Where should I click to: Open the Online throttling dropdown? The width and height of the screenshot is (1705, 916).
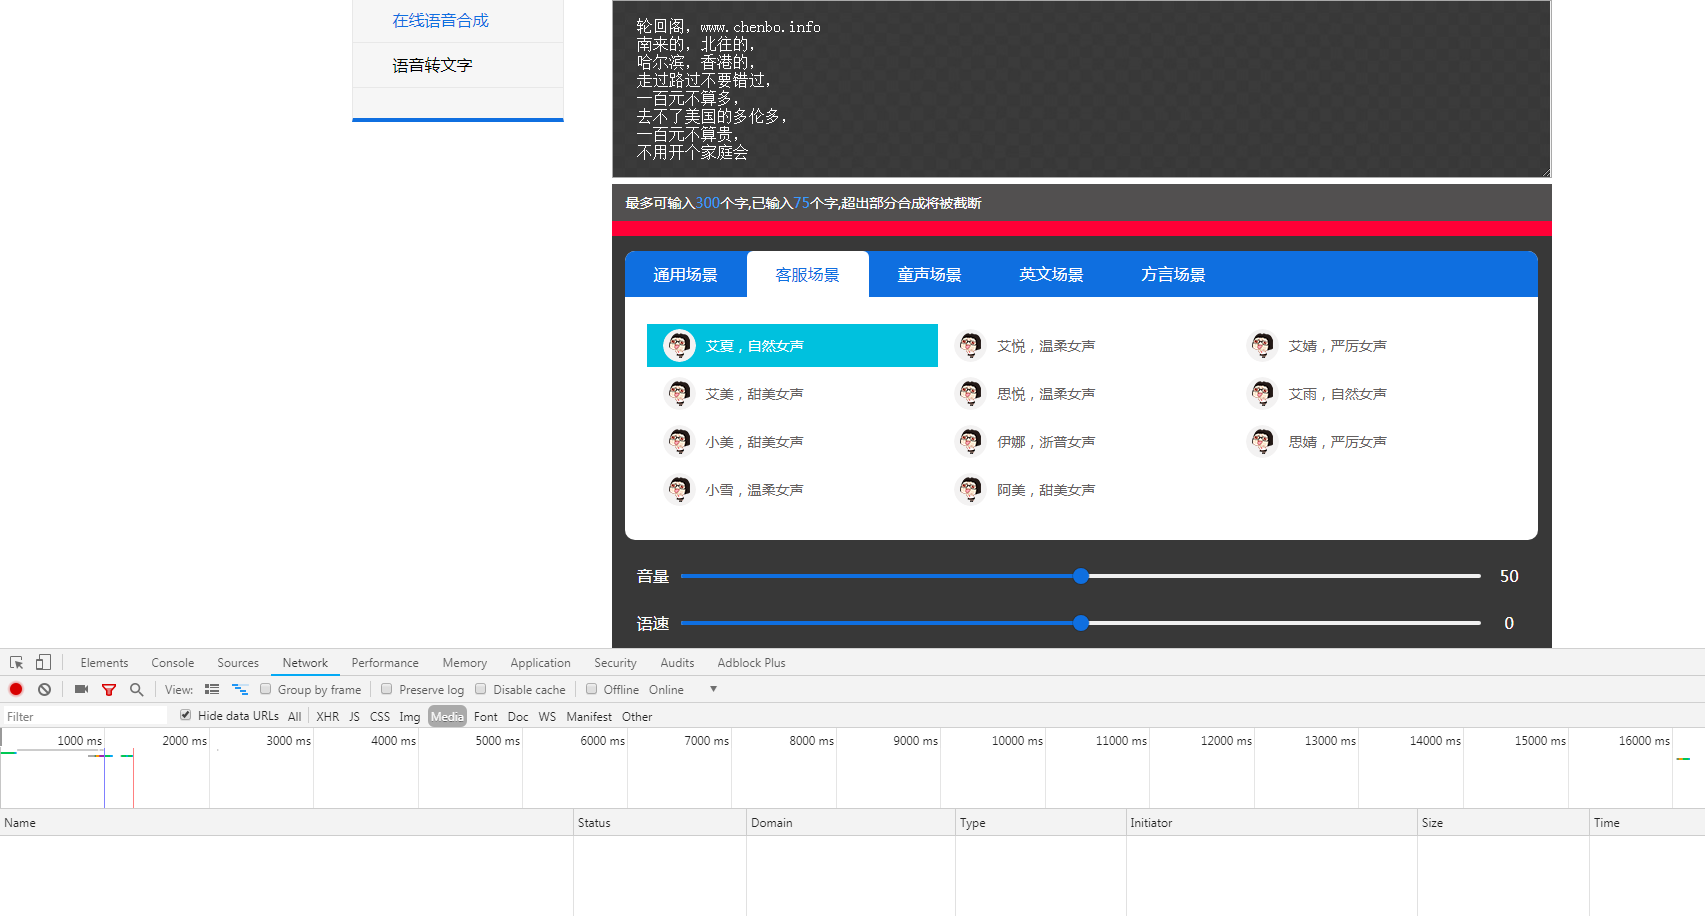[x=713, y=689]
